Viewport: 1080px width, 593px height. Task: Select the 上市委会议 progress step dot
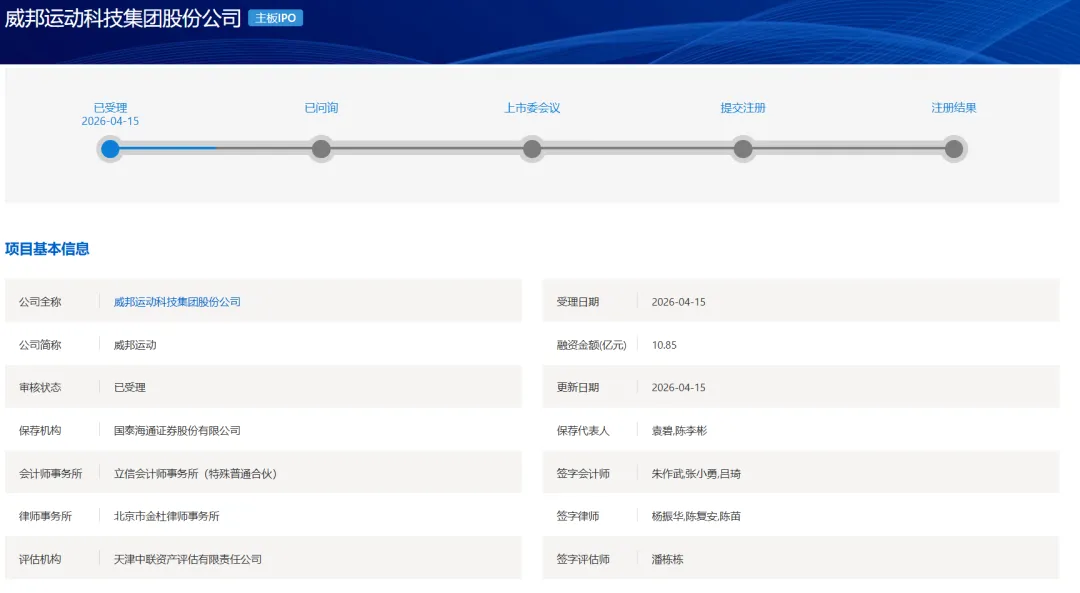tap(532, 149)
